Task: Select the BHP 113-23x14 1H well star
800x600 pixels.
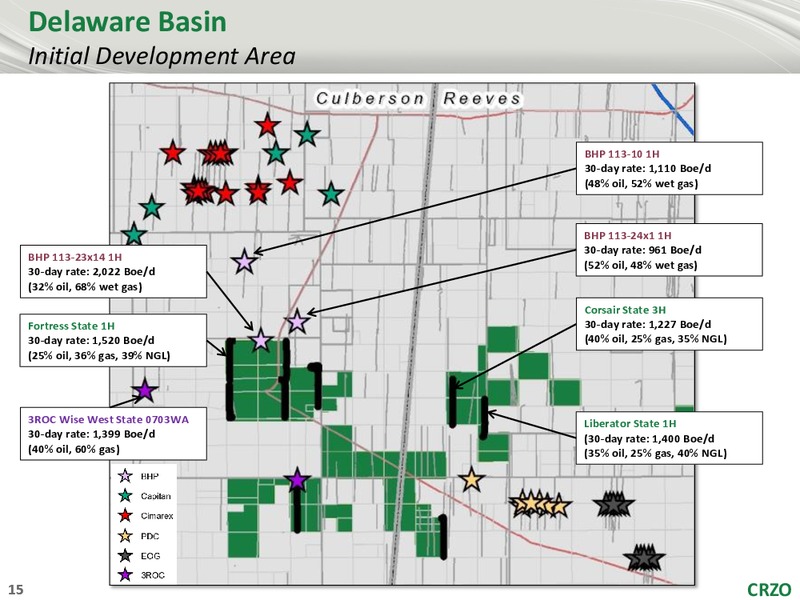Action: (x=261, y=340)
